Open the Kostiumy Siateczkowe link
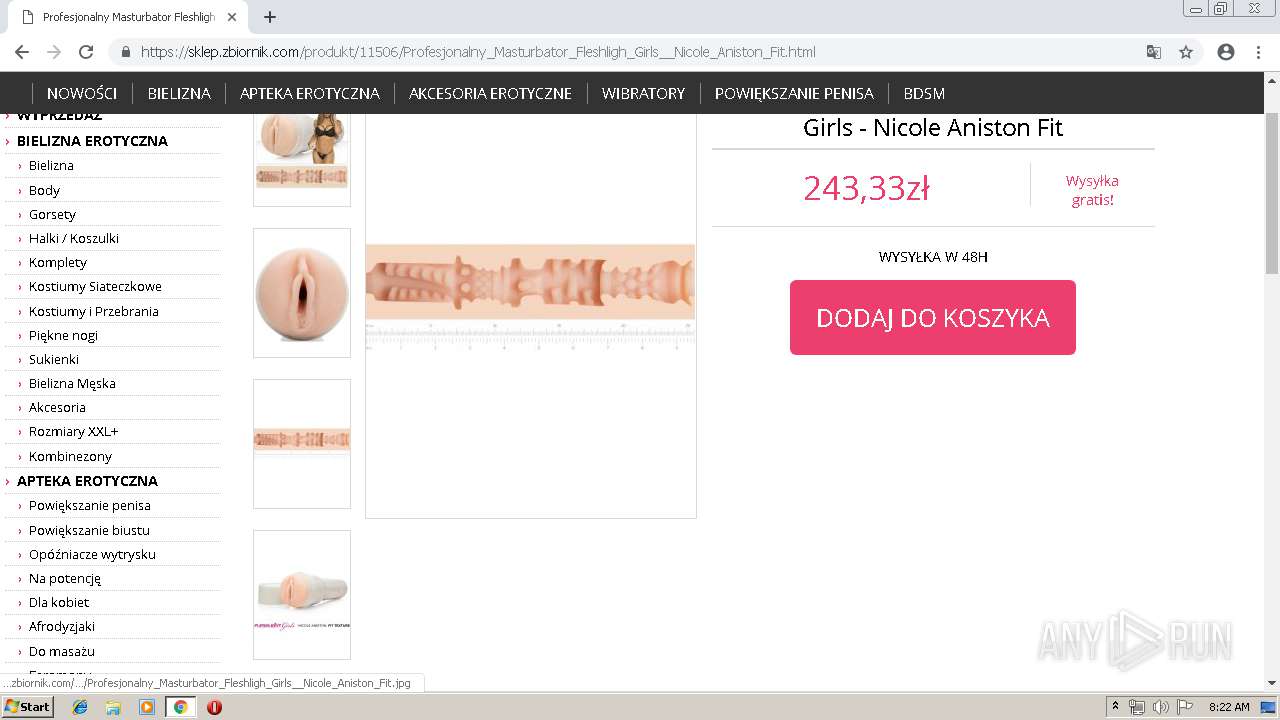The width and height of the screenshot is (1280, 720). coord(95,286)
